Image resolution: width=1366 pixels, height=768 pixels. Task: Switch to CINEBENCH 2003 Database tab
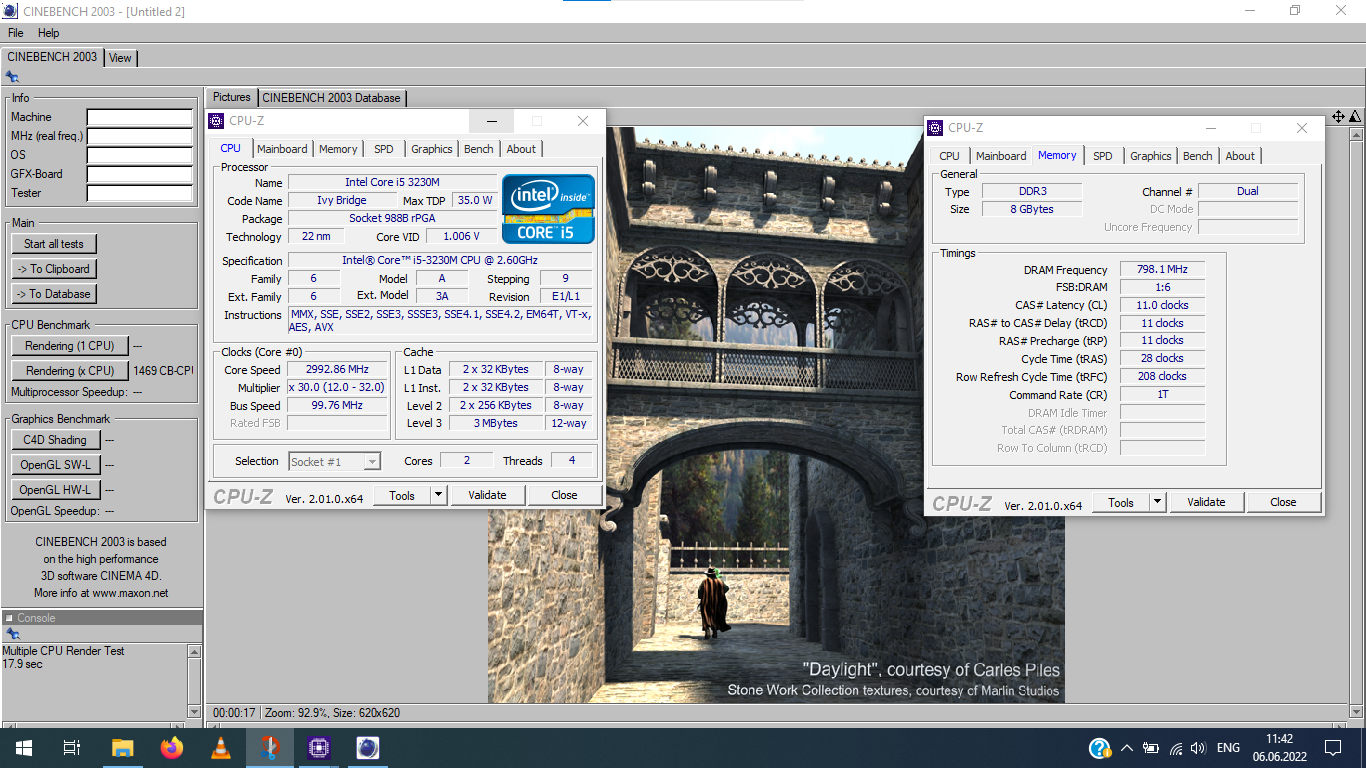click(x=331, y=98)
